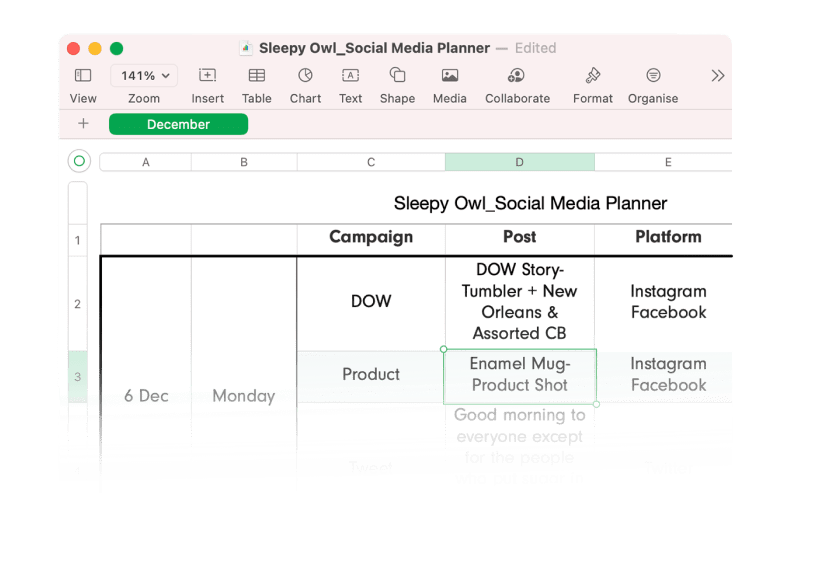The image size is (816, 566).
Task: Show more toolbar items via chevrons
Action: (717, 76)
